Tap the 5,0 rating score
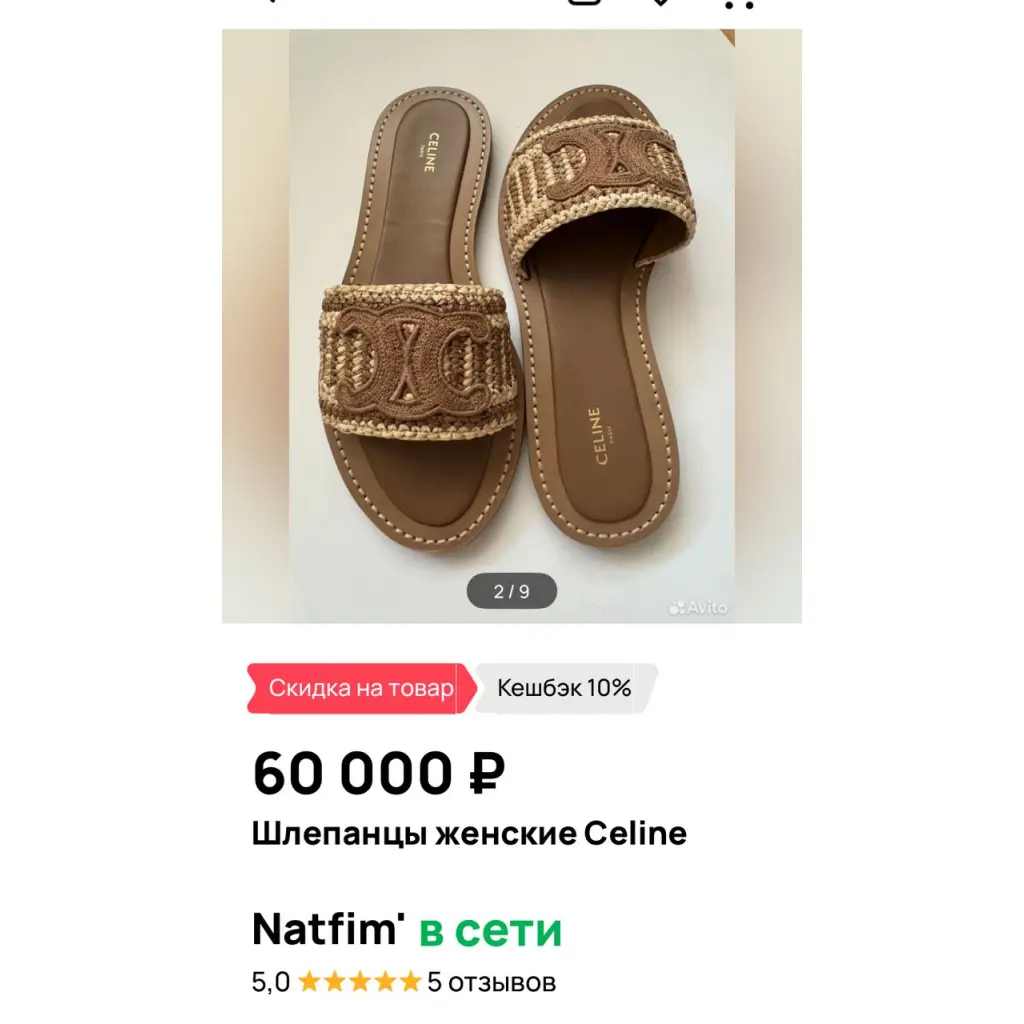The height and width of the screenshot is (1024, 1024). (x=270, y=982)
